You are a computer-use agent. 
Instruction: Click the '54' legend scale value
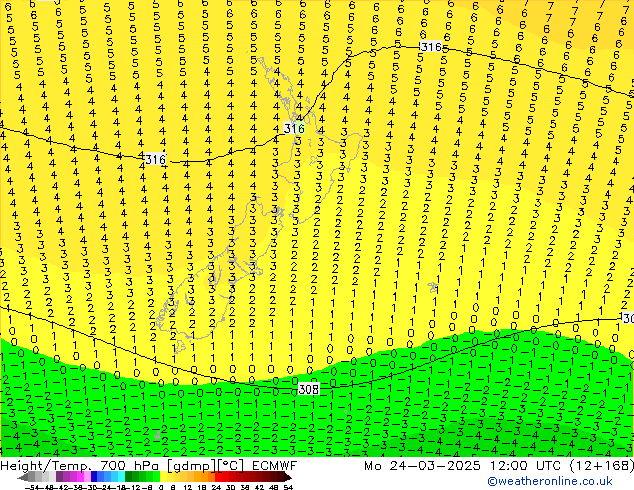pyautogui.click(x=288, y=487)
